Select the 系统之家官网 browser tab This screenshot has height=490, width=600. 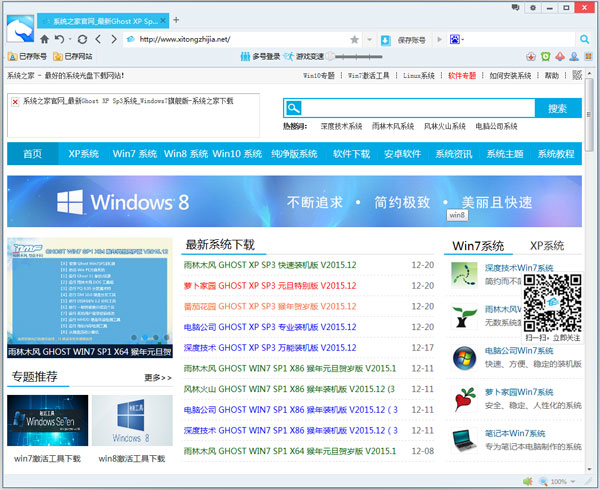(103, 21)
